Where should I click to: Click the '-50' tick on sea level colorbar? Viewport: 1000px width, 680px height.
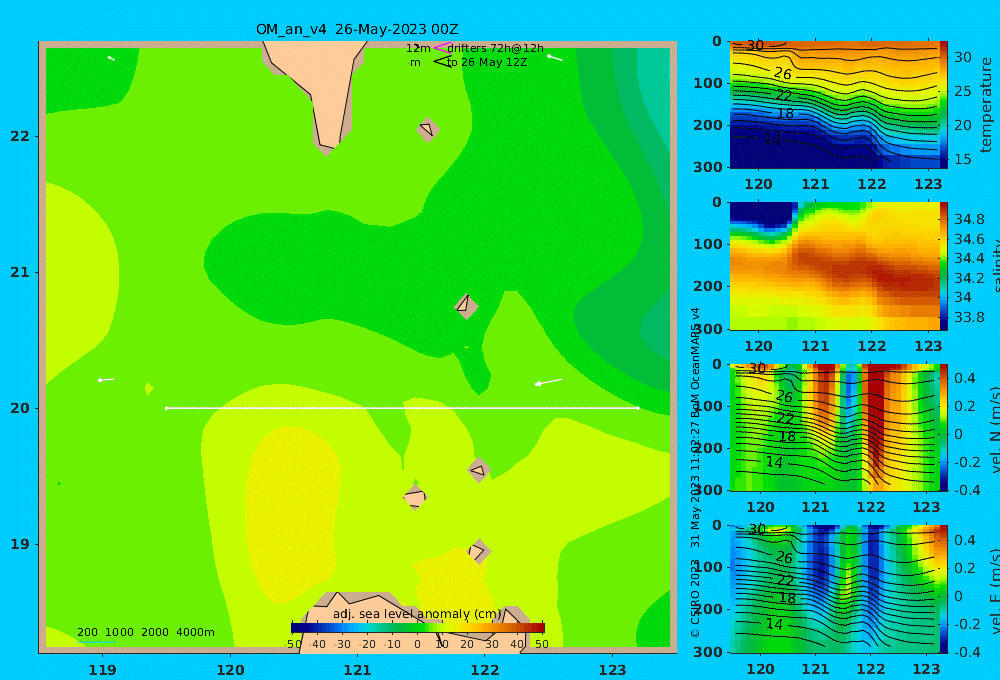(293, 644)
